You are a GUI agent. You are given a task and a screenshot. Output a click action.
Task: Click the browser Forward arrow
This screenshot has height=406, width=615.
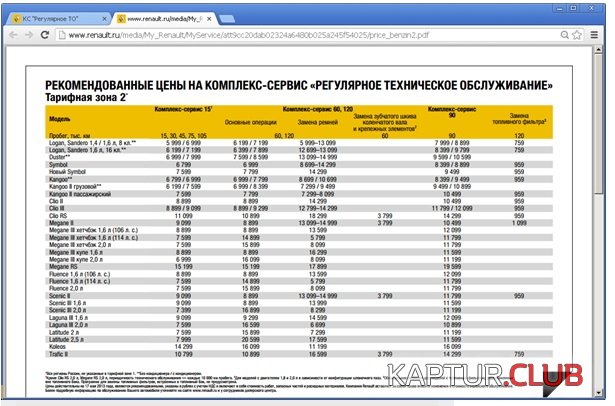tap(29, 35)
